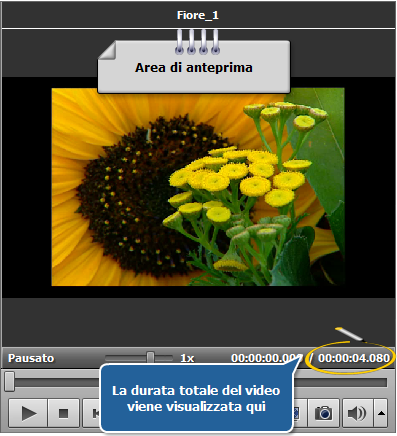
Task: Click the current position time readout
Action: tap(267, 358)
